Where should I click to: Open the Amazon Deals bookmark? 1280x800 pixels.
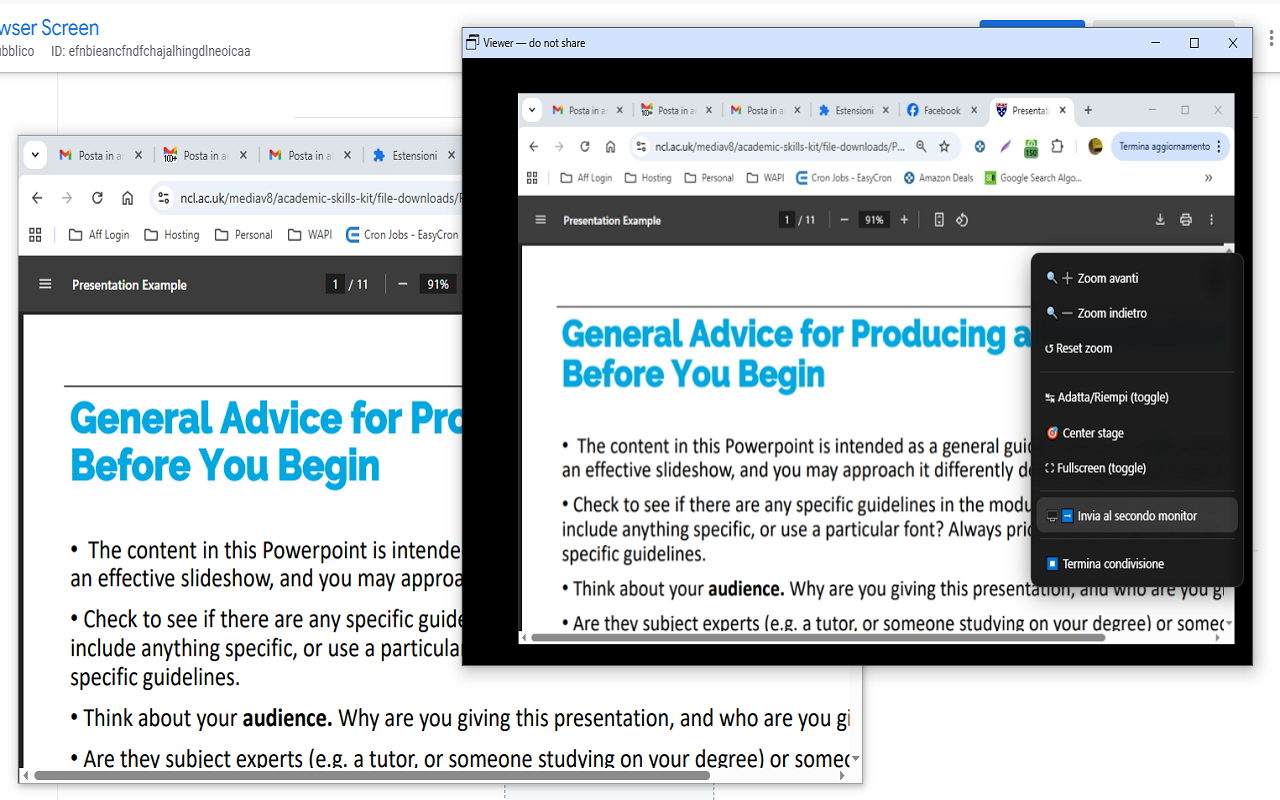pos(937,177)
